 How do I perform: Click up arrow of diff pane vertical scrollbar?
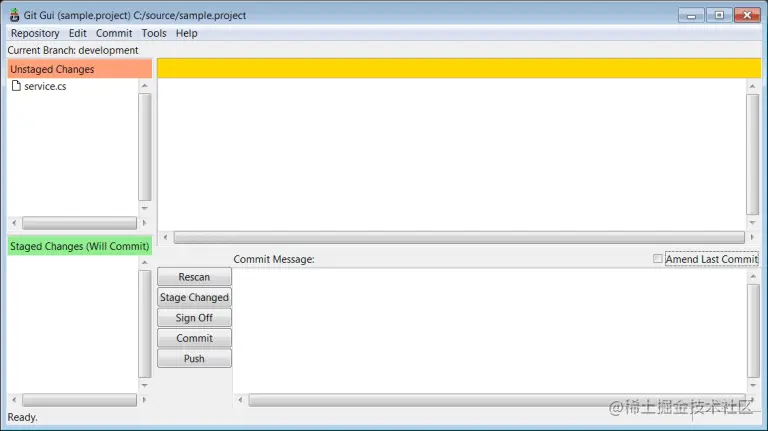753,86
